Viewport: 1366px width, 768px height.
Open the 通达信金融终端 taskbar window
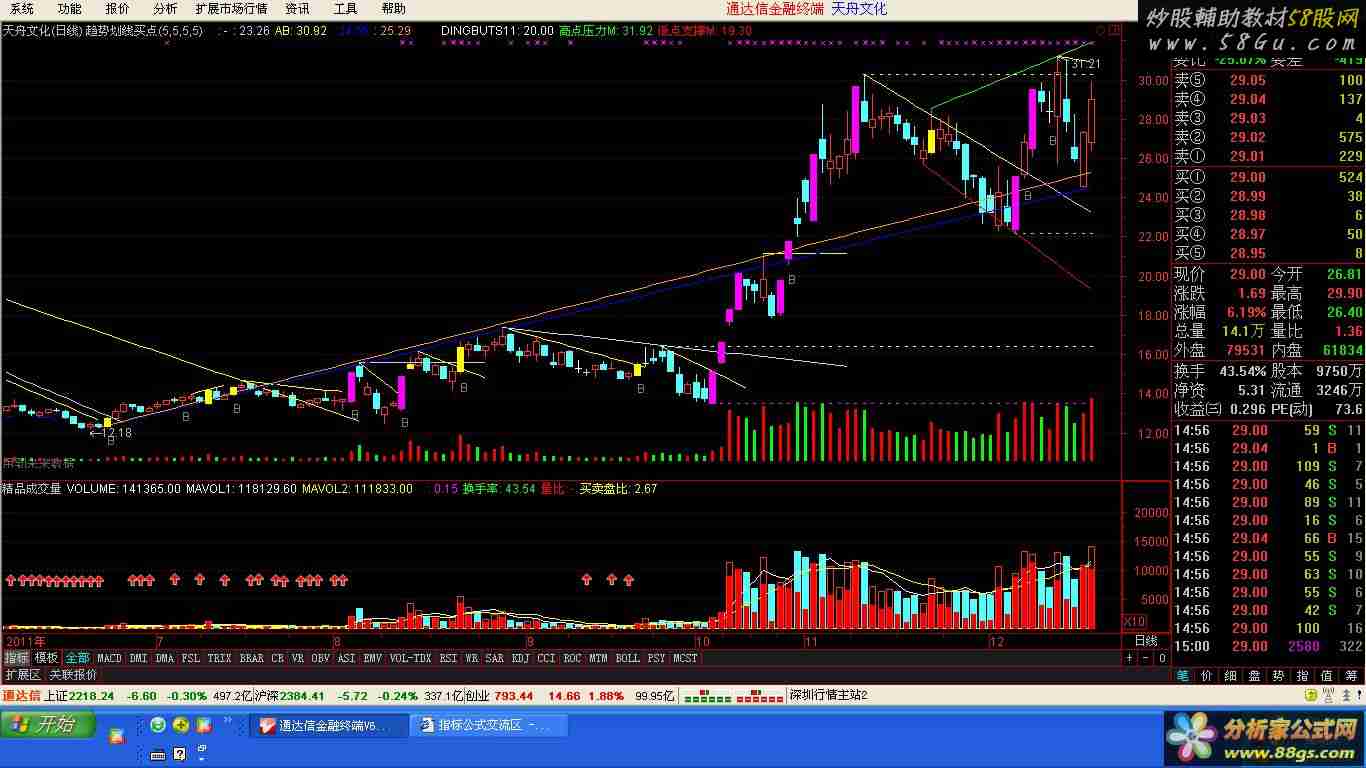pyautogui.click(x=329, y=725)
